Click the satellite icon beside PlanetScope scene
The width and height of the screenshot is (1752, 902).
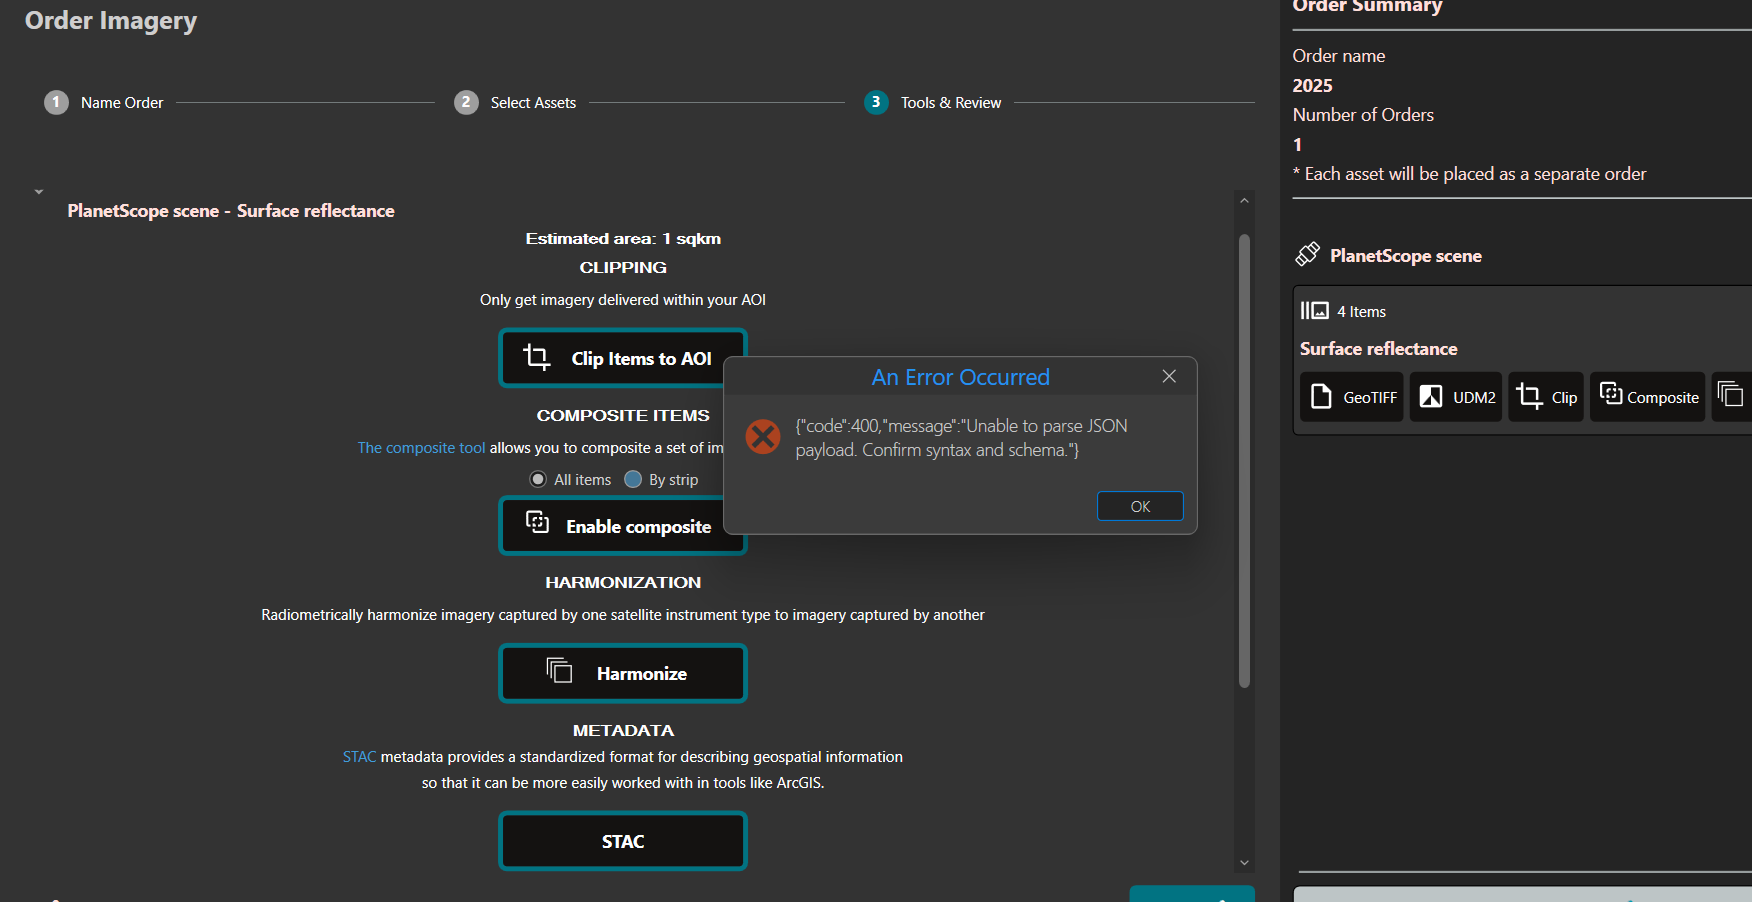(x=1307, y=254)
